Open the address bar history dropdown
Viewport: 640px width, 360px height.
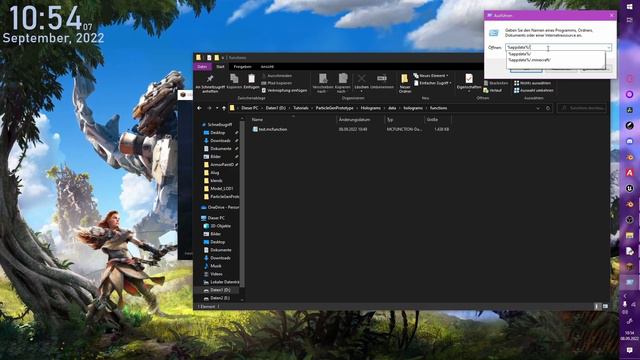pyautogui.click(x=538, y=108)
